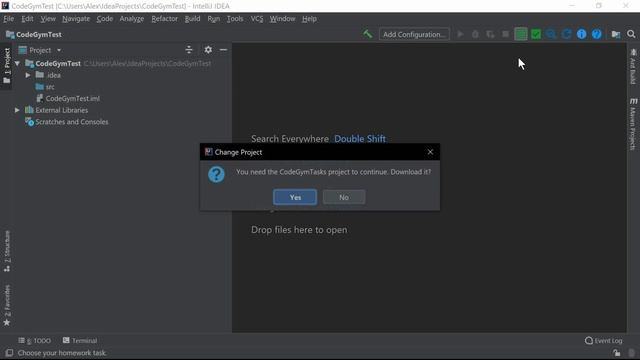Click the Stop square icon in toolbar
The height and width of the screenshot is (360, 640).
point(505,34)
